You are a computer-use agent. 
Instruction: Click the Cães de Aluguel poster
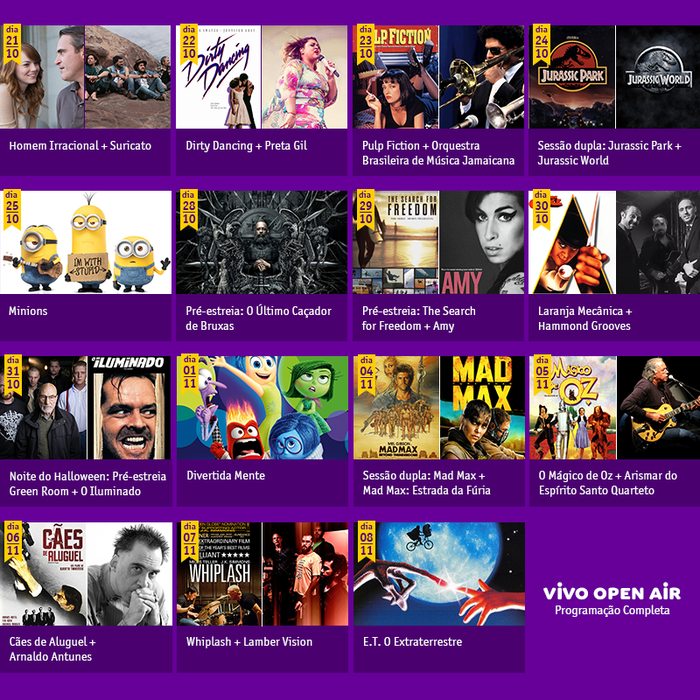43,574
